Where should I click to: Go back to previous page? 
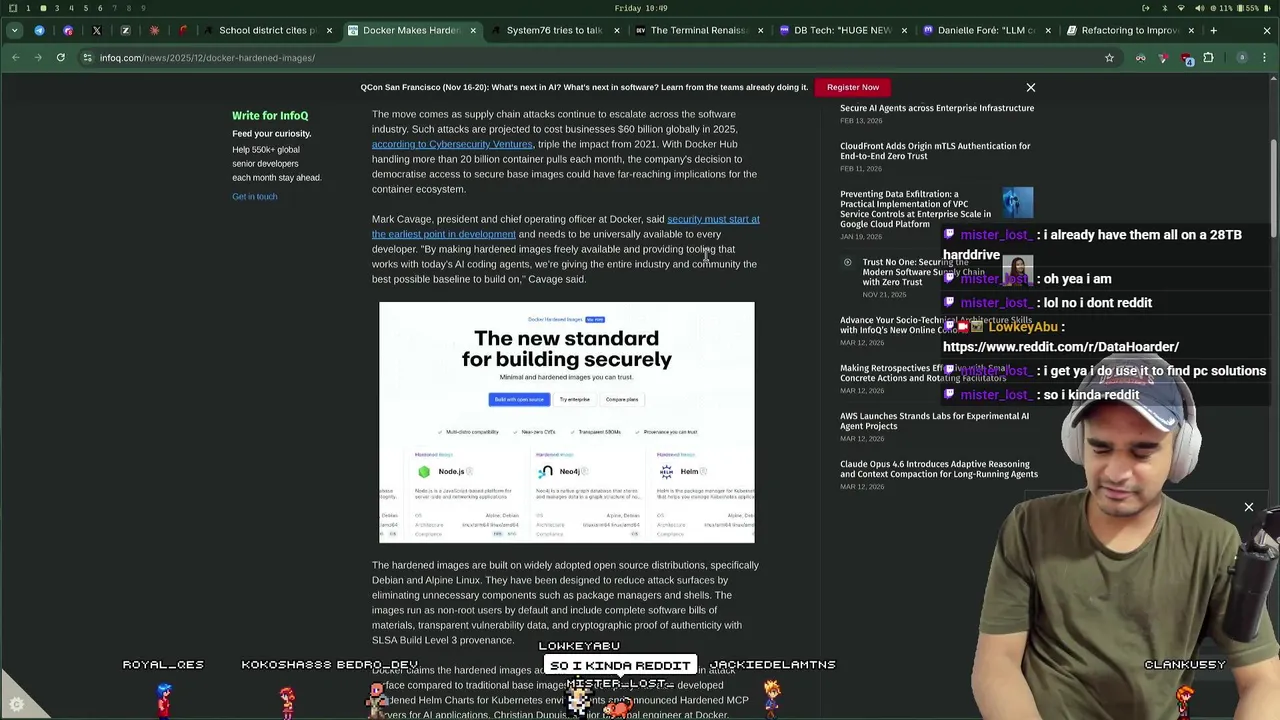pyautogui.click(x=16, y=58)
